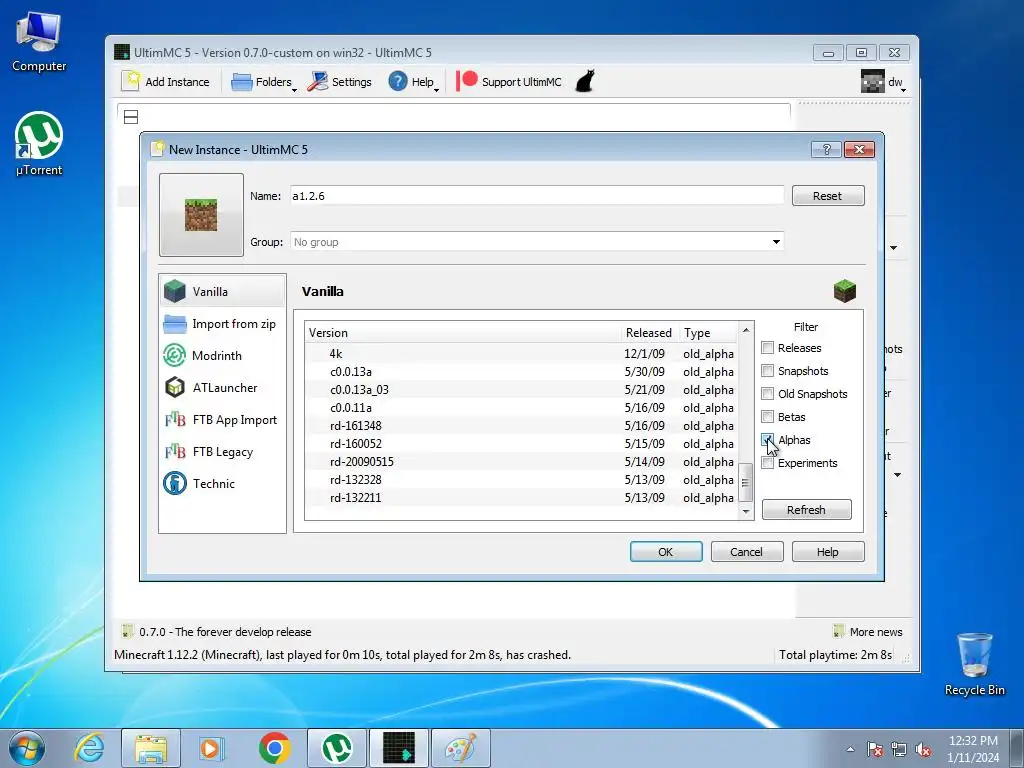Click the grass block instance icon button
The height and width of the screenshot is (768, 1024).
[201, 215]
